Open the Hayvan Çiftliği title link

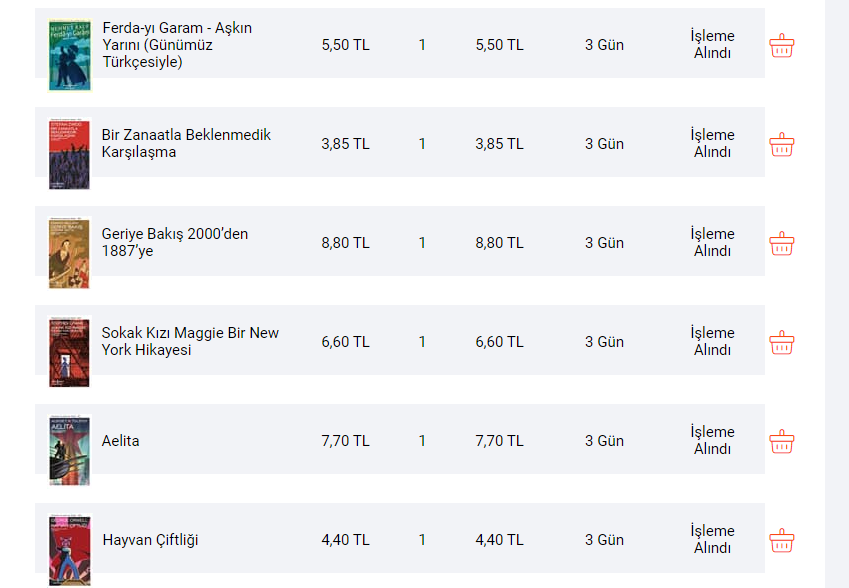(x=151, y=540)
